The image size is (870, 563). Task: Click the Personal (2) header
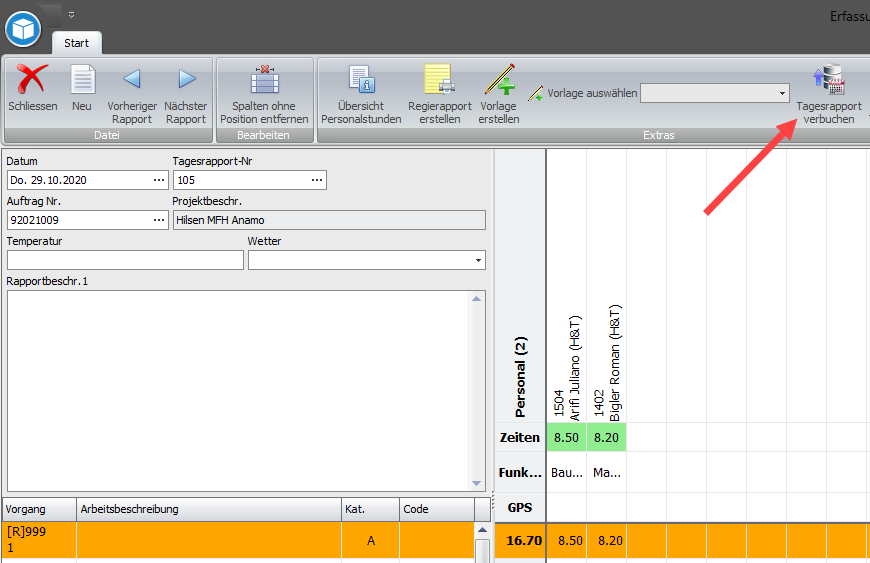point(520,377)
